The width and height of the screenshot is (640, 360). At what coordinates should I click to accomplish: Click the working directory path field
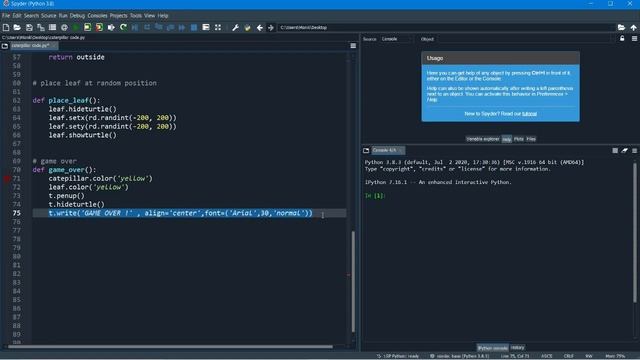click(446, 27)
